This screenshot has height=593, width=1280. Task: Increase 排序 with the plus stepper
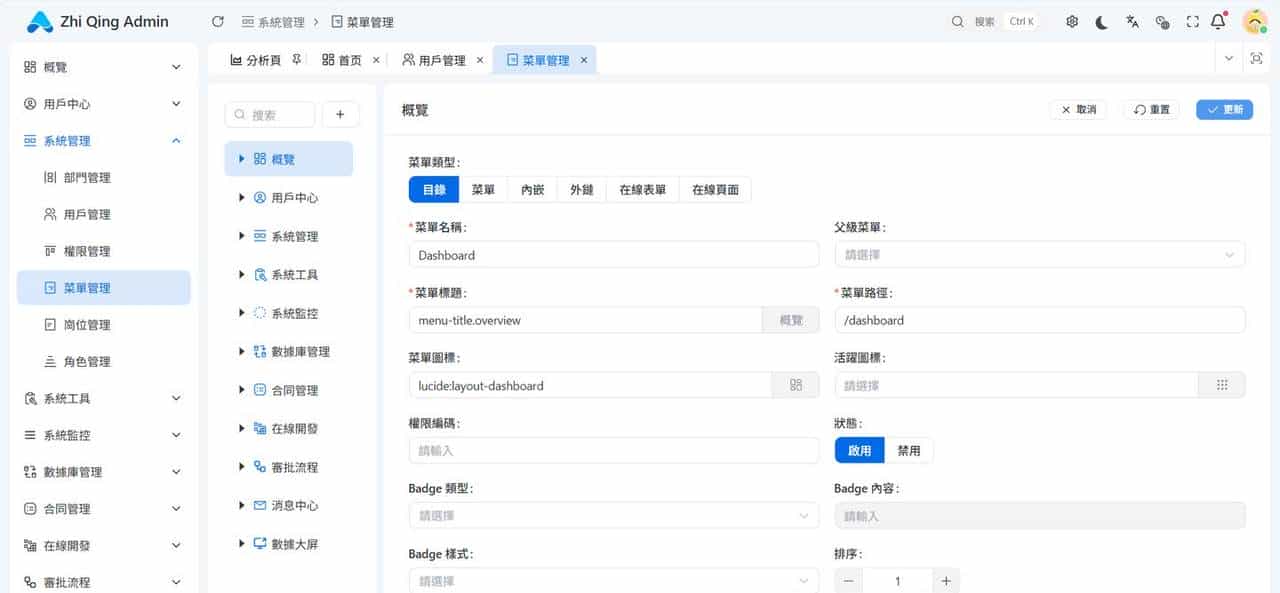[944, 580]
